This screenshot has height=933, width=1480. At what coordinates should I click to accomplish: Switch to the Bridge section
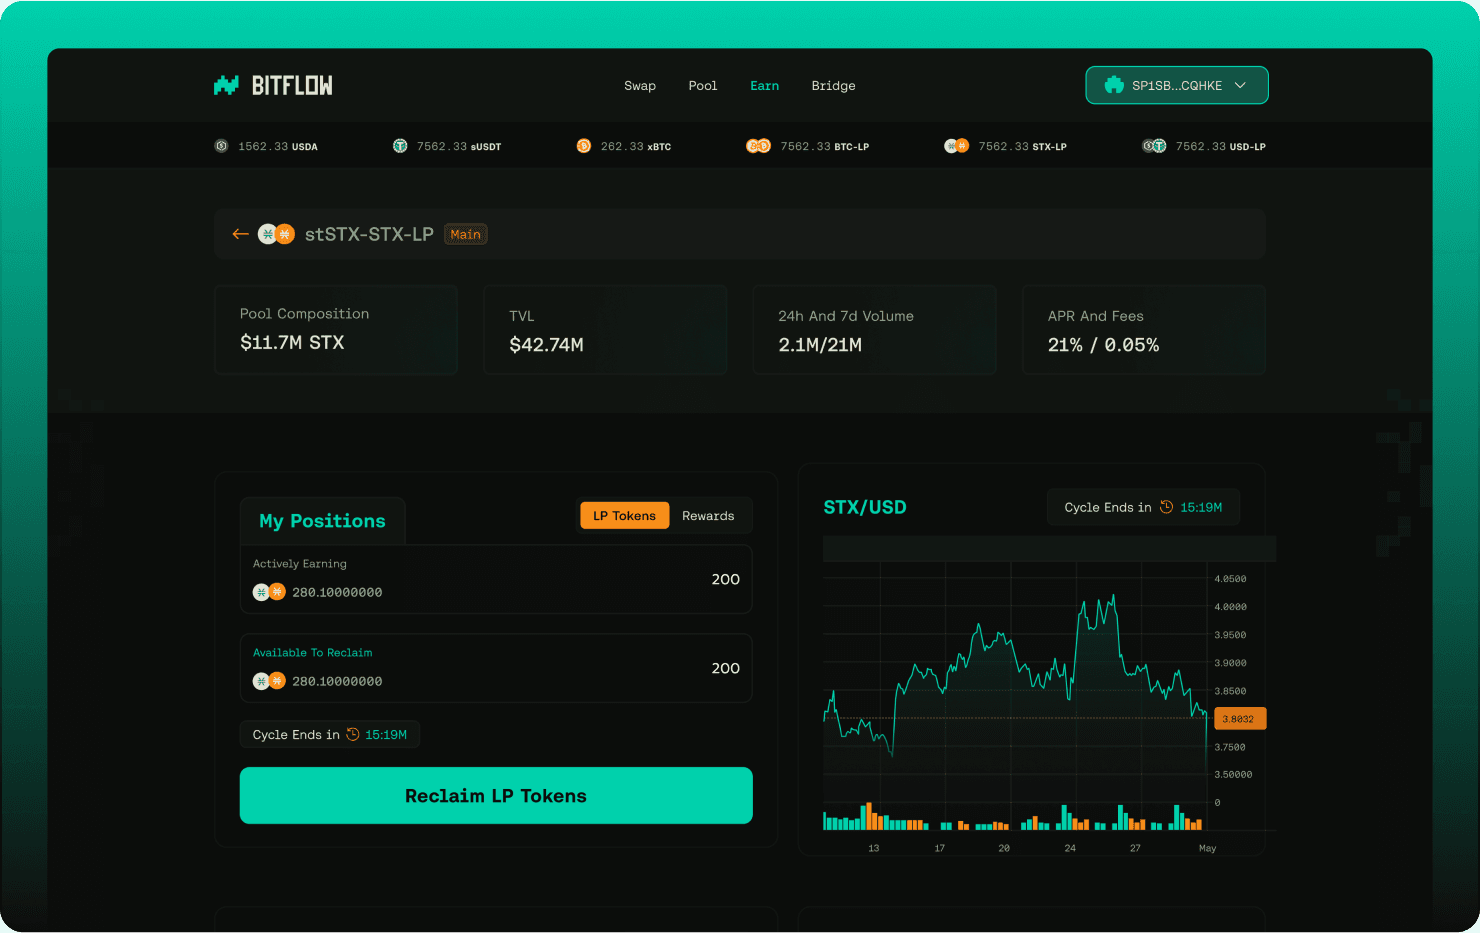tap(833, 85)
